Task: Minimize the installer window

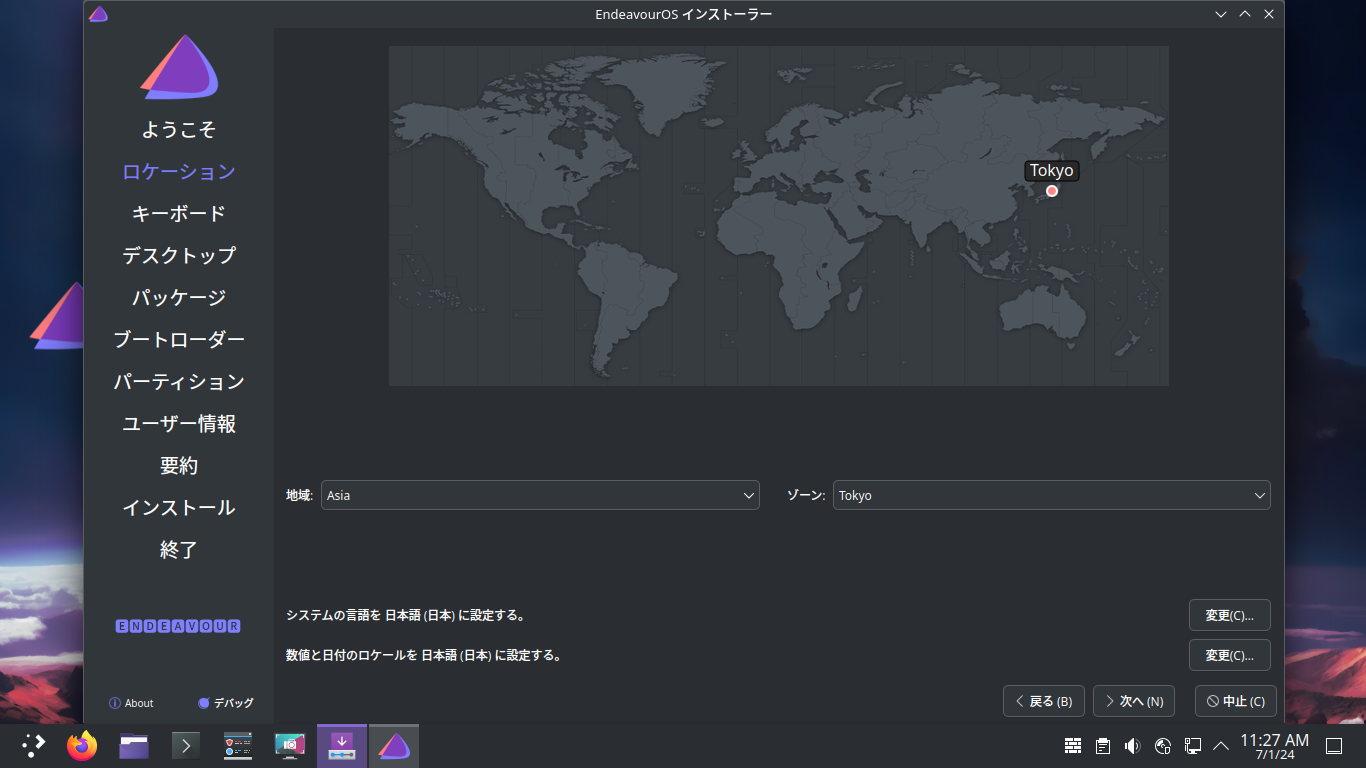Action: tap(1221, 14)
